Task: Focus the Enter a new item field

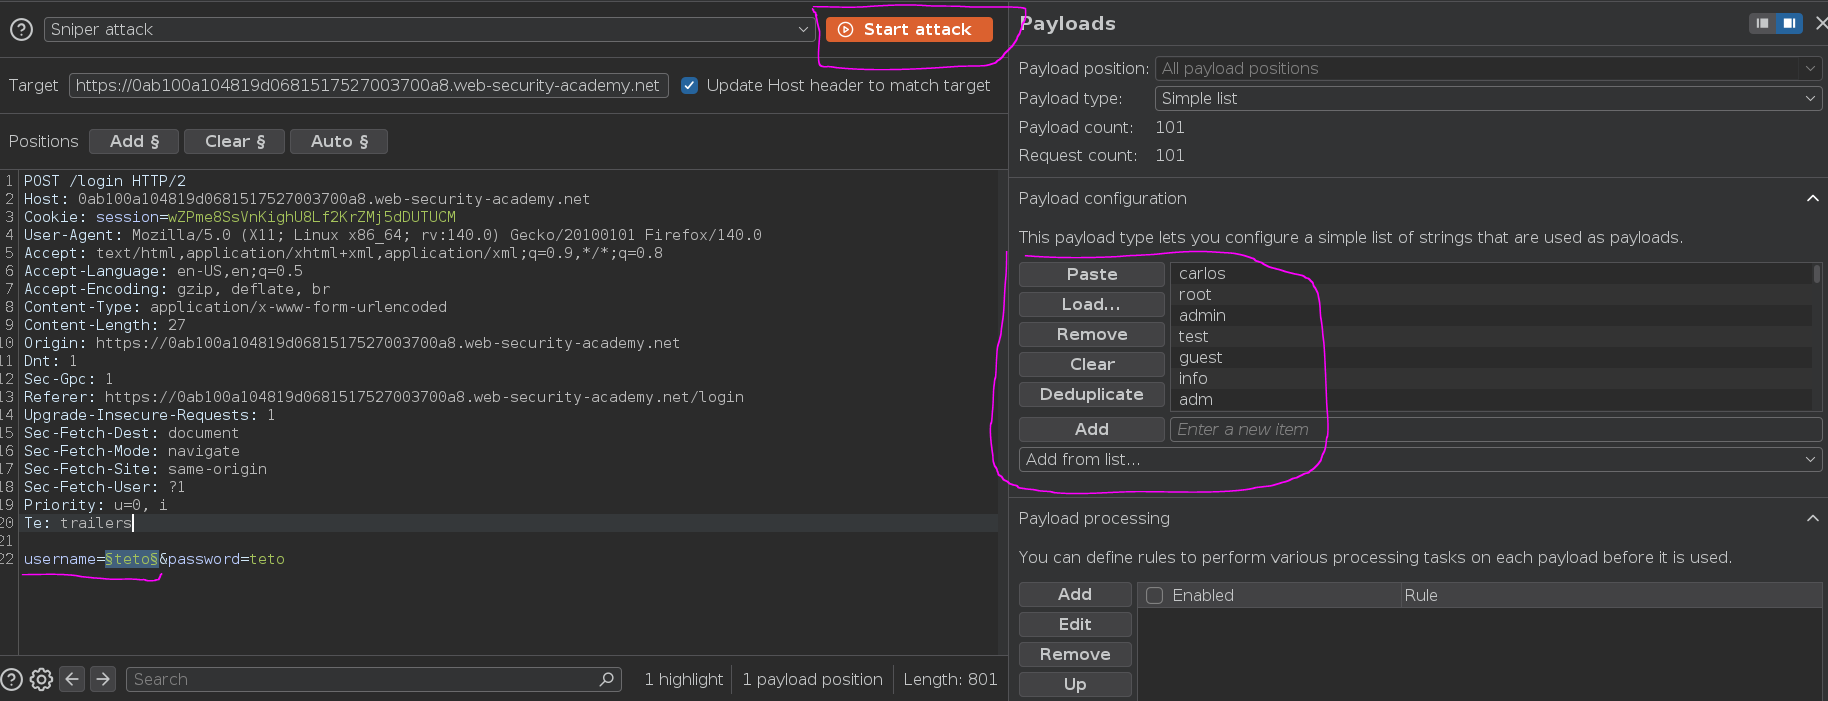Action: click(x=1496, y=429)
